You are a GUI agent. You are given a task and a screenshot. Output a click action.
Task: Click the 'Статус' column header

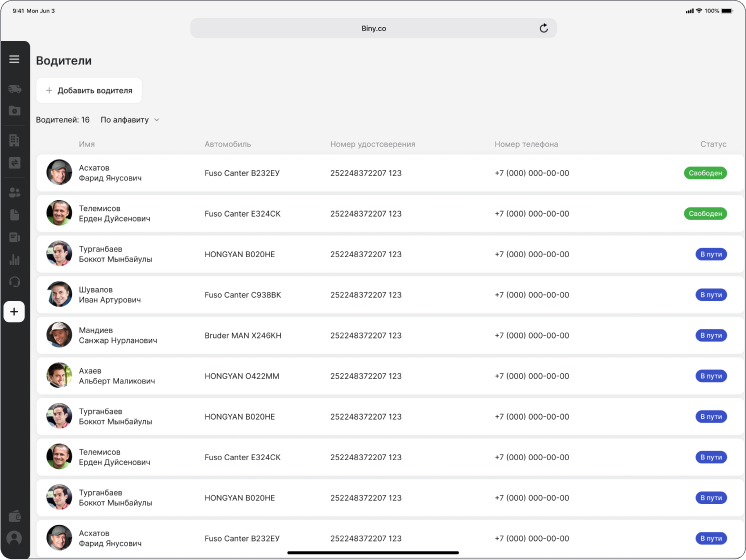coord(713,144)
